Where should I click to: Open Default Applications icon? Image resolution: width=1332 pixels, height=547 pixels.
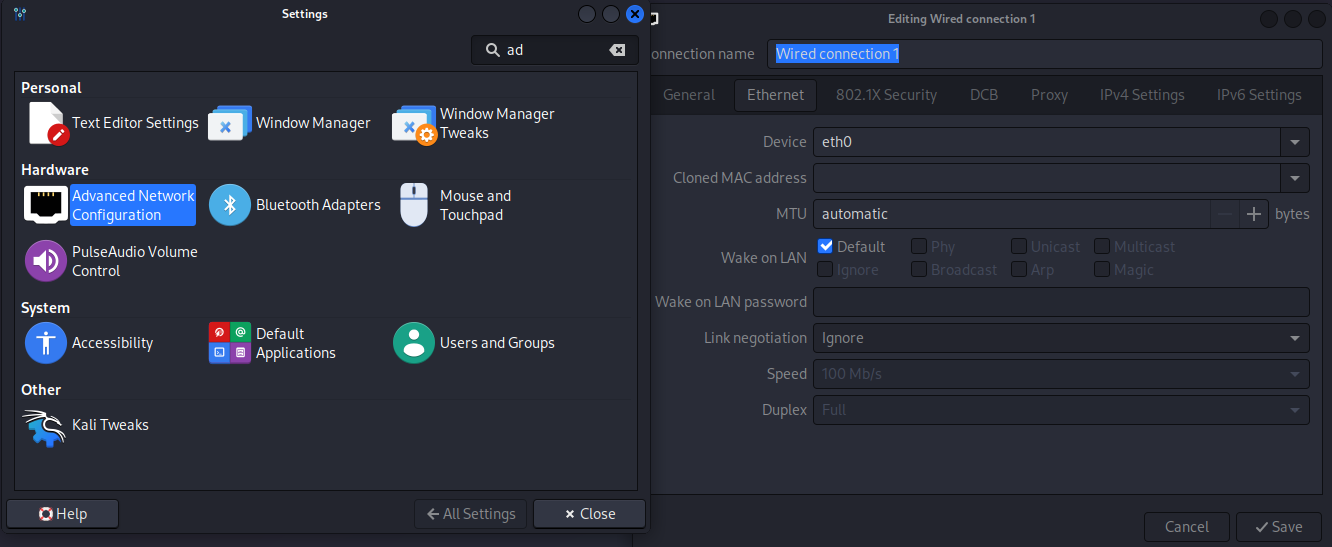coord(230,343)
